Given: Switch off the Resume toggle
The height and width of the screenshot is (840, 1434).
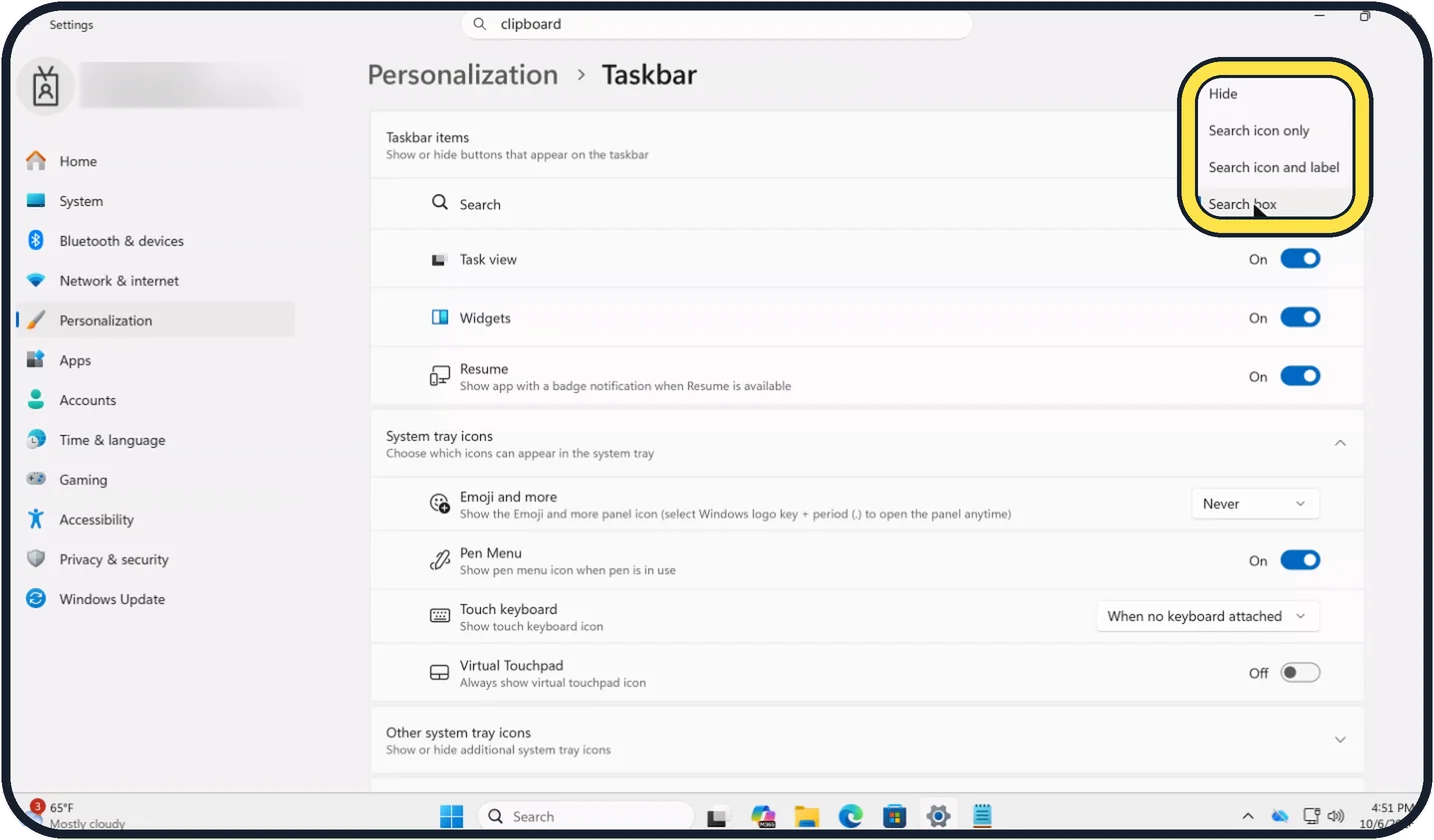Looking at the screenshot, I should [x=1300, y=377].
